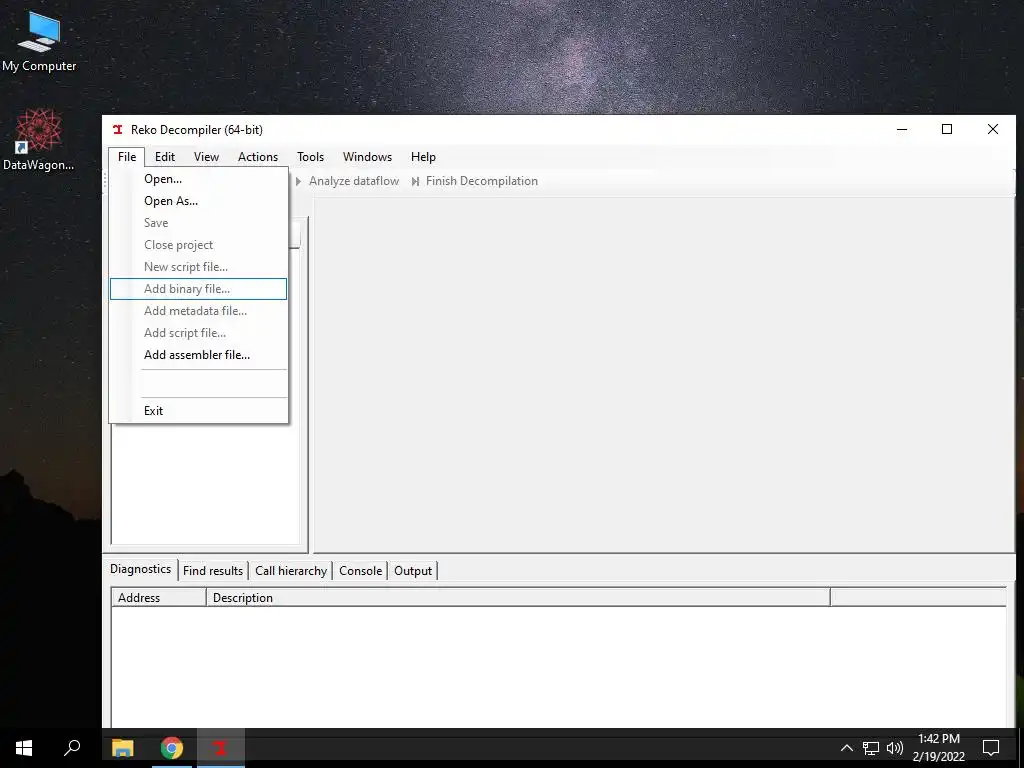Close the File menu via File
This screenshot has height=768, width=1024.
(127, 157)
